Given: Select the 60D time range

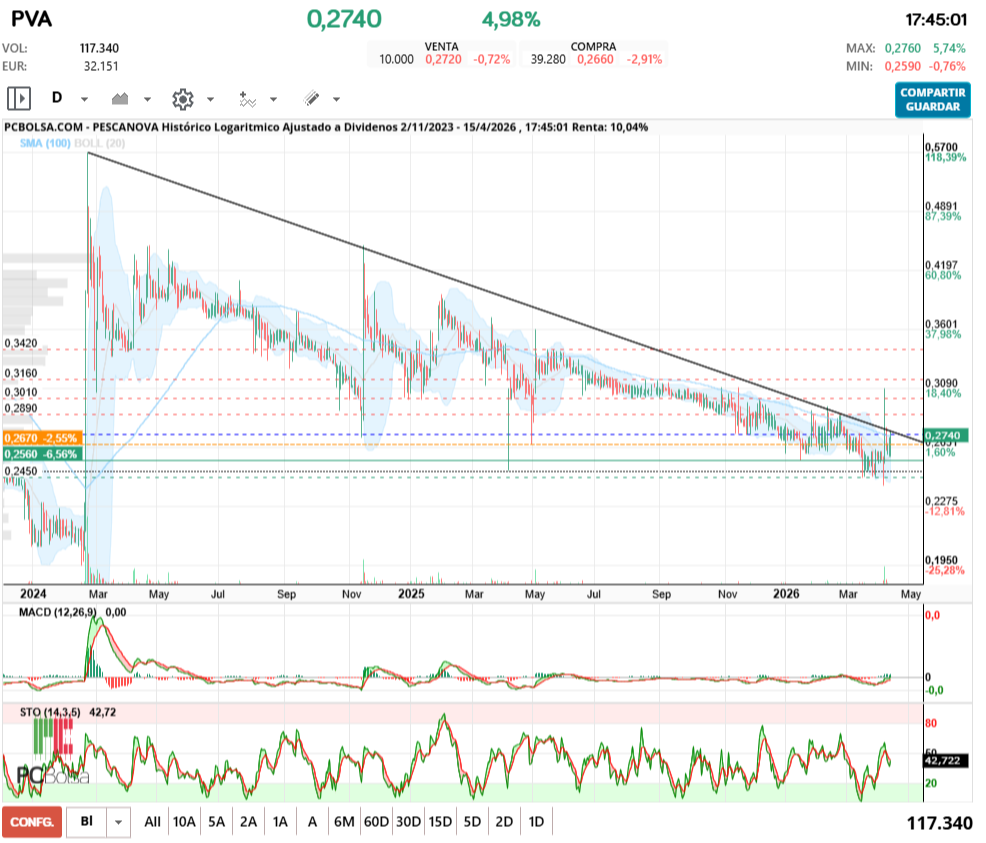Looking at the screenshot, I should [x=376, y=822].
